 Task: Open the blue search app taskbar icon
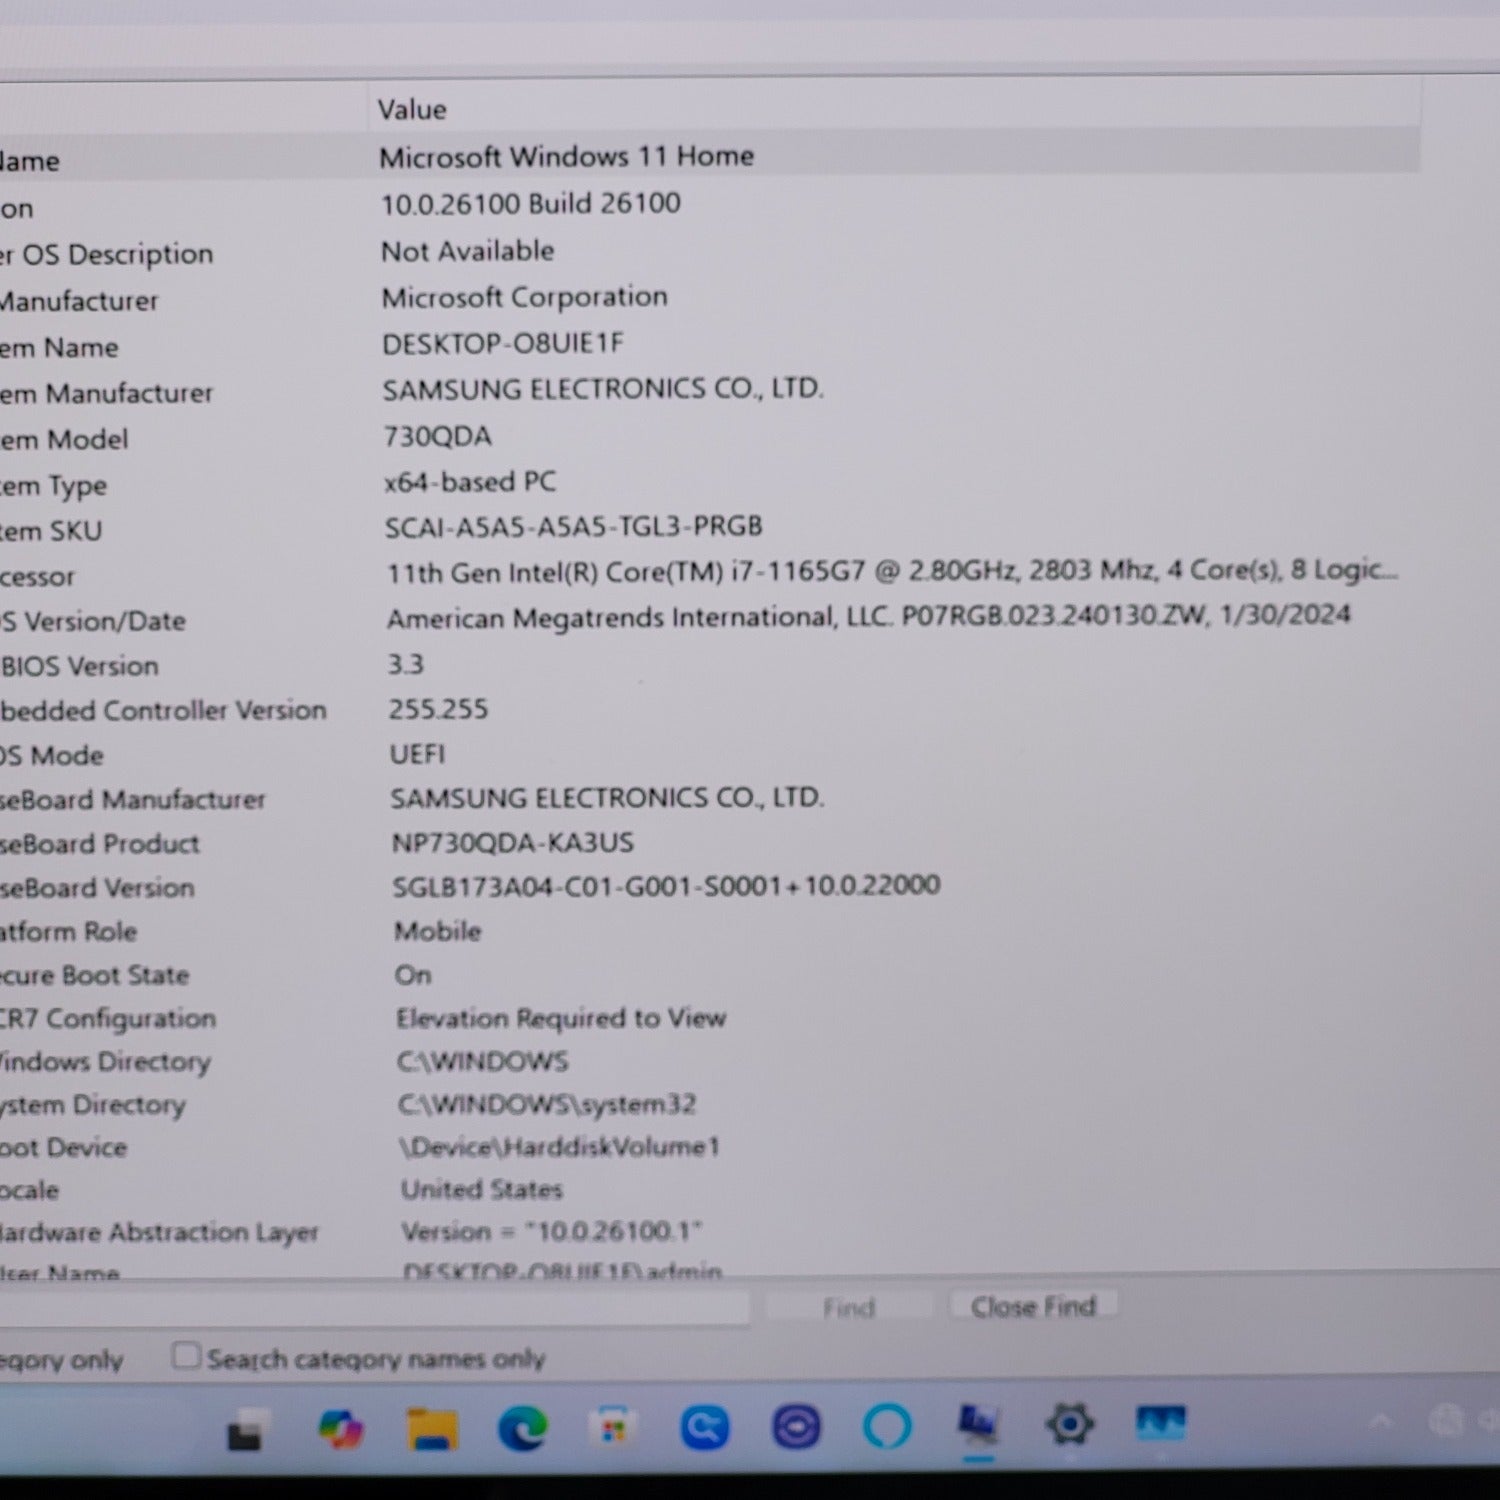coord(704,1428)
